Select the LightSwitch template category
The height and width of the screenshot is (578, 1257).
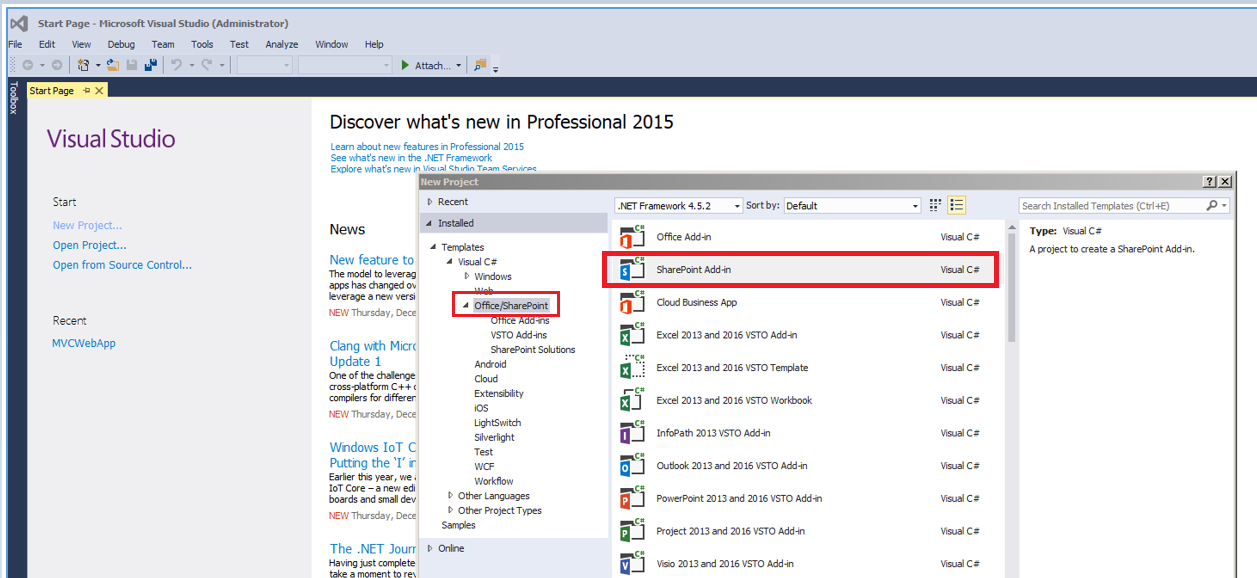point(497,423)
